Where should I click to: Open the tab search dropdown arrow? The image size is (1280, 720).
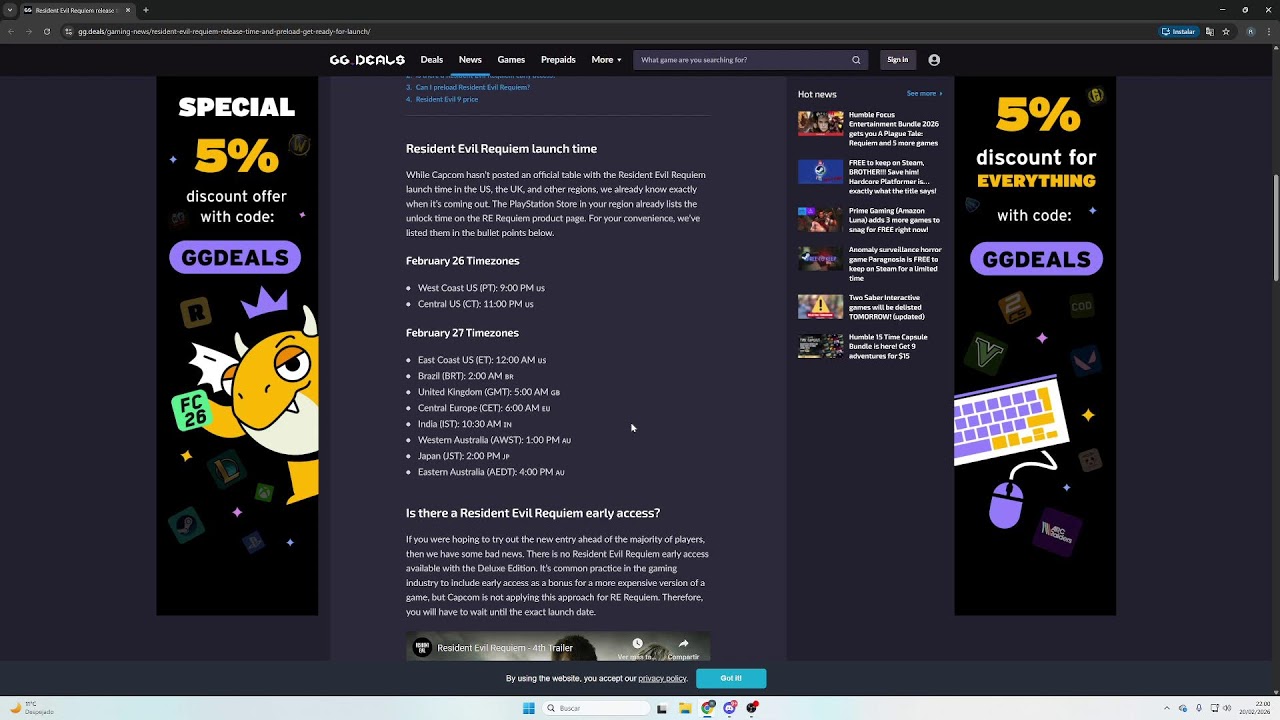point(10,10)
